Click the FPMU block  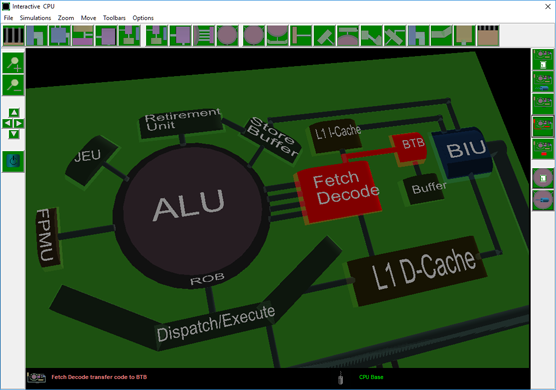tap(48, 238)
